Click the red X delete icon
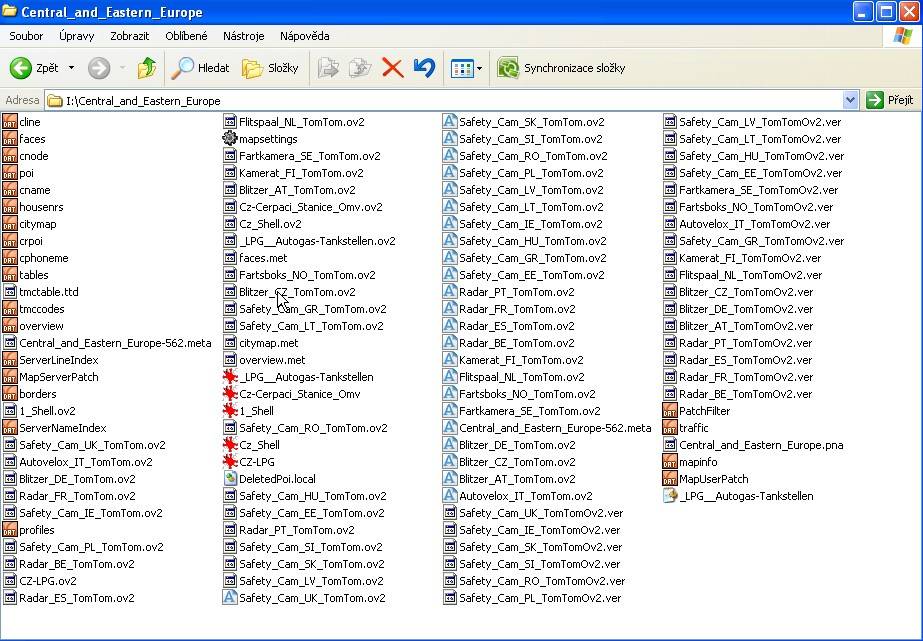923x641 pixels. [x=393, y=68]
